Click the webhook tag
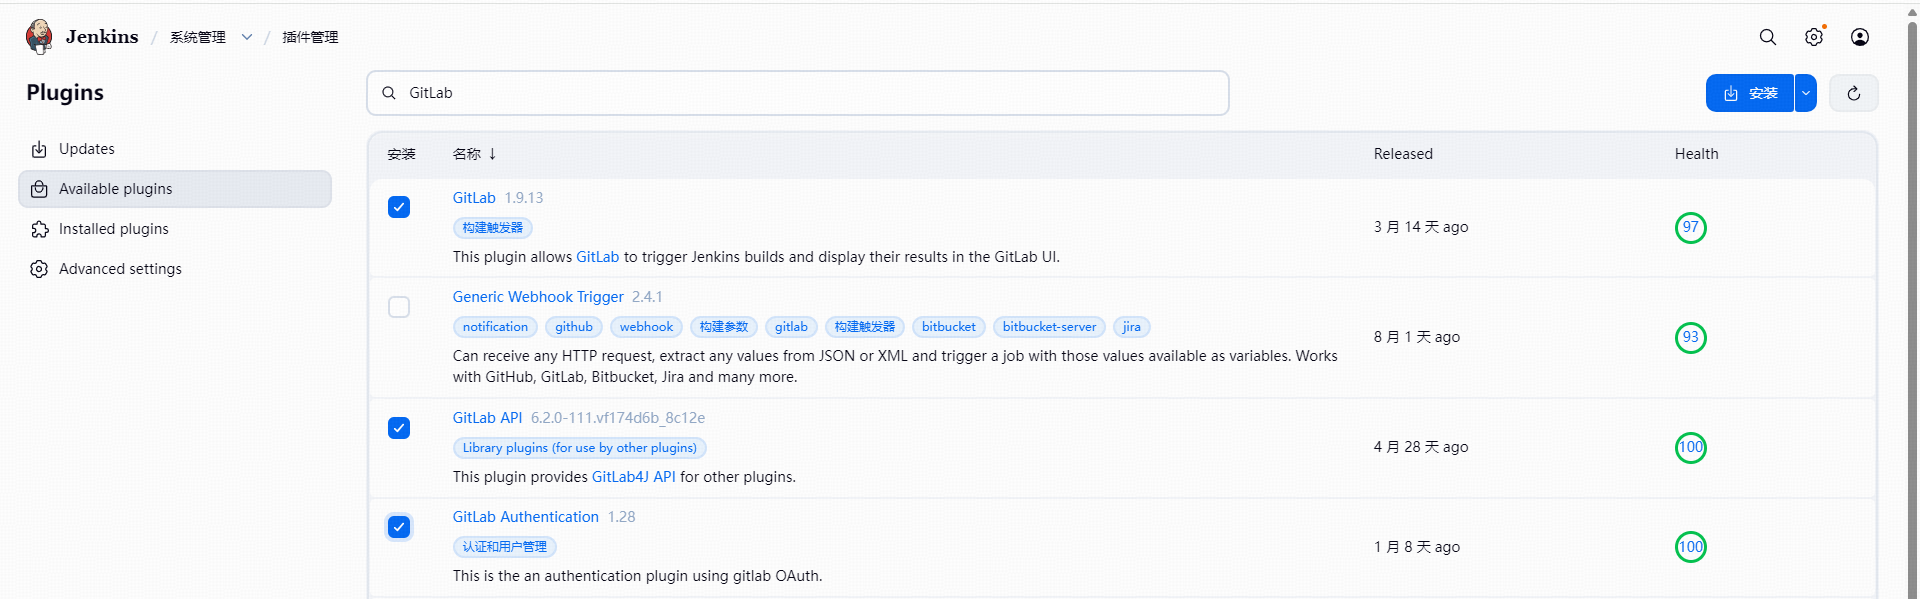1920x599 pixels. pos(646,327)
